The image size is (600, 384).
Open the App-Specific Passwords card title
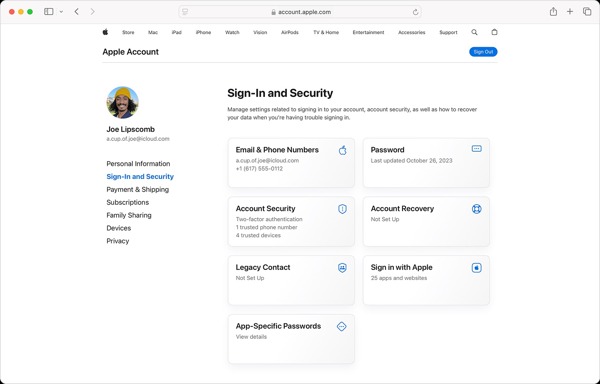tap(278, 326)
